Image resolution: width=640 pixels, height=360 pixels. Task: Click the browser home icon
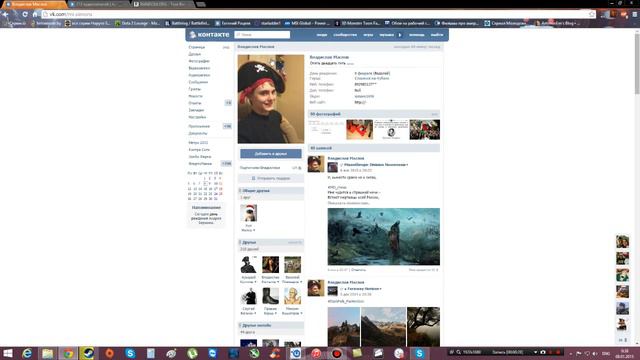click(x=35, y=14)
